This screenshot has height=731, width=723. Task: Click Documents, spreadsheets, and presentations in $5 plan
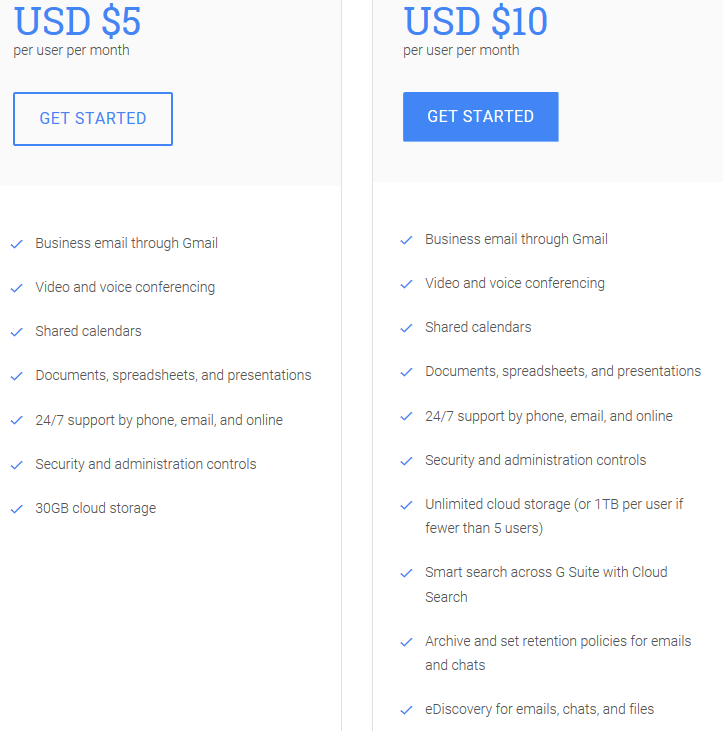173,375
